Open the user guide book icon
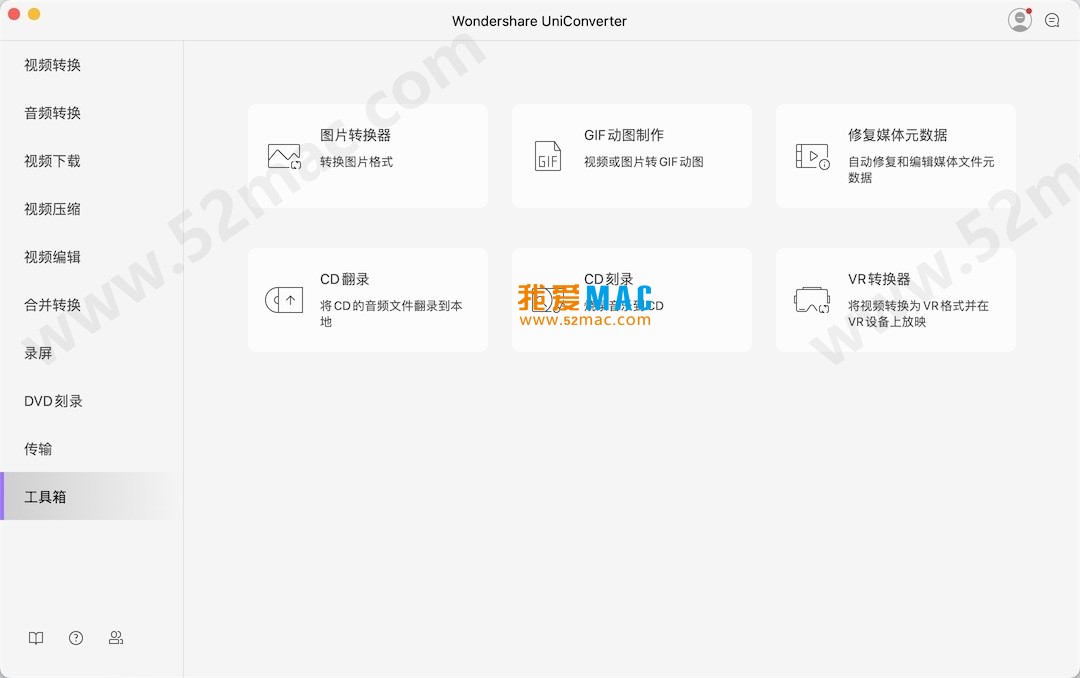1080x678 pixels. pos(36,638)
